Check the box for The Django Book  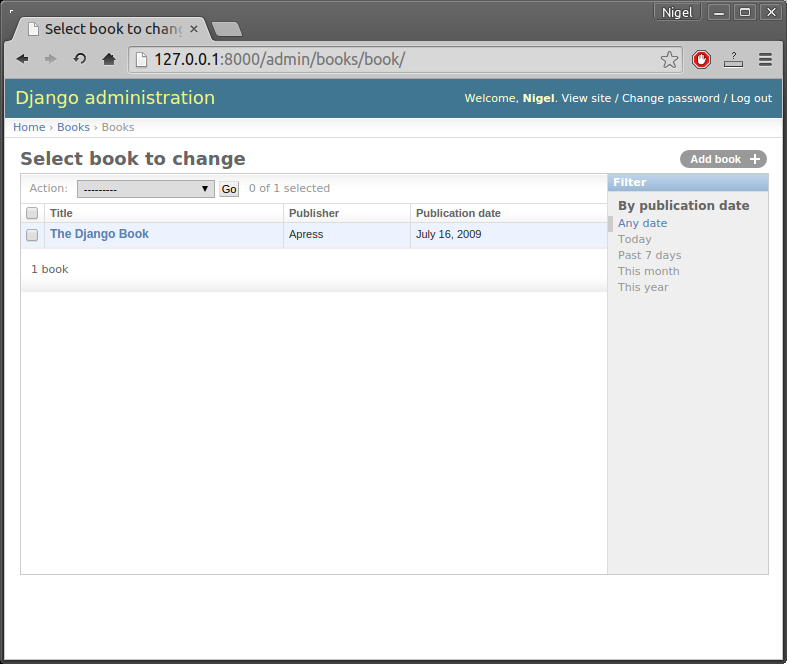click(x=32, y=234)
